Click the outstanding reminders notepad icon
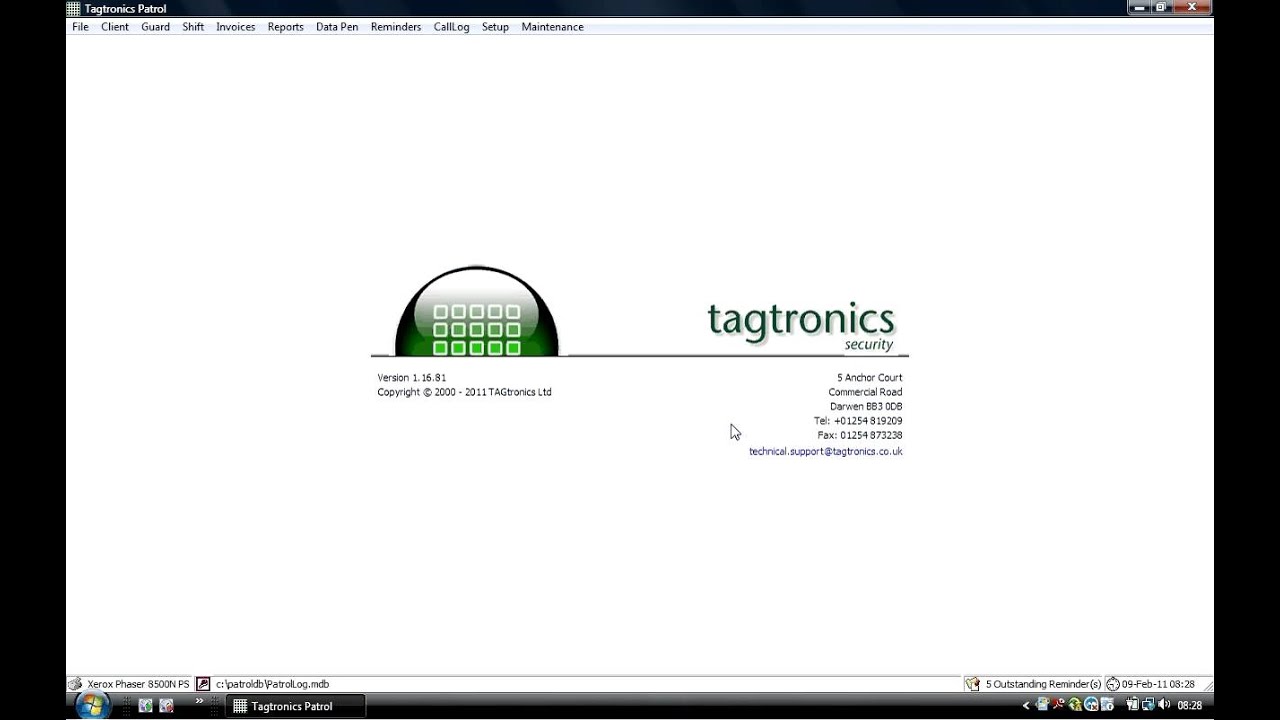This screenshot has width=1280, height=720. point(972,684)
